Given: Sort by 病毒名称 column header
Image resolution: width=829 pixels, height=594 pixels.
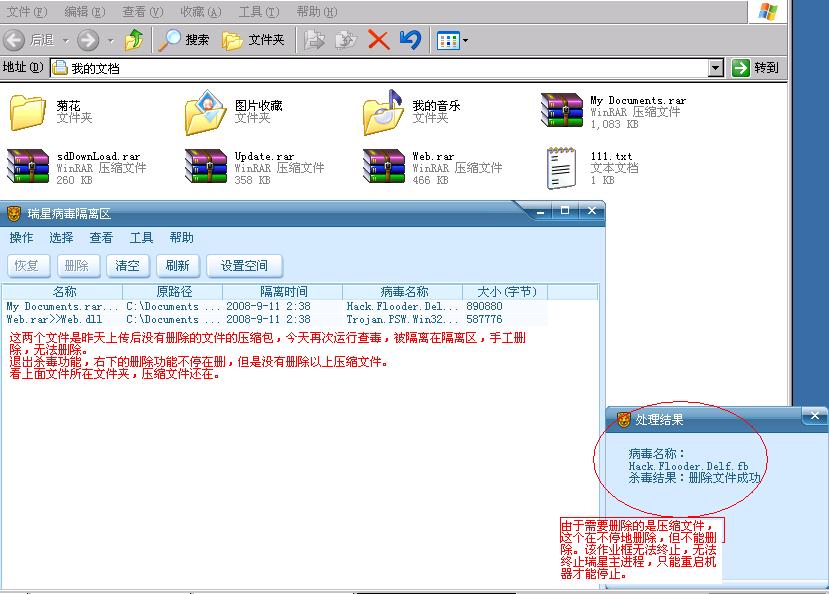Looking at the screenshot, I should click(403, 292).
